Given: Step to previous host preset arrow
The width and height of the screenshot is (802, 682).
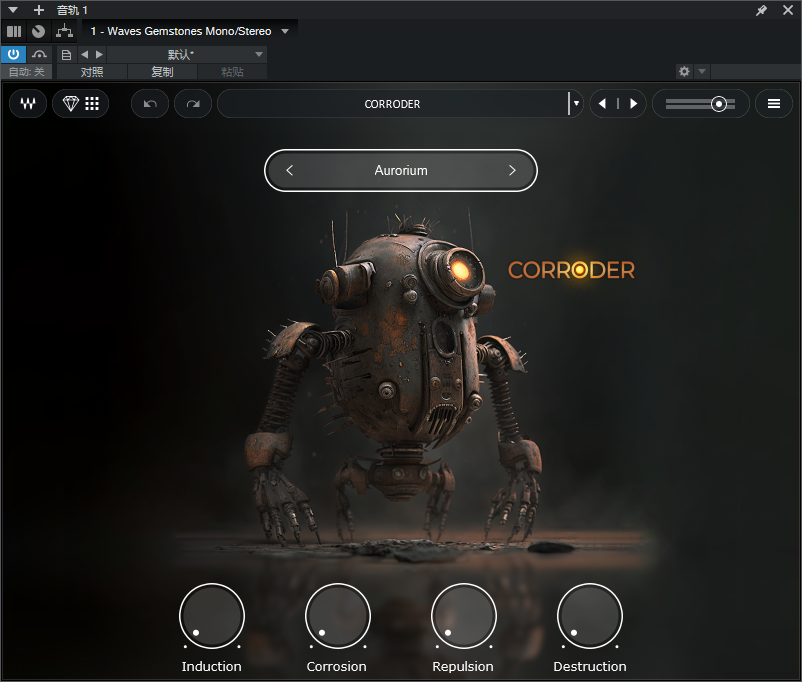Looking at the screenshot, I should point(84,54).
